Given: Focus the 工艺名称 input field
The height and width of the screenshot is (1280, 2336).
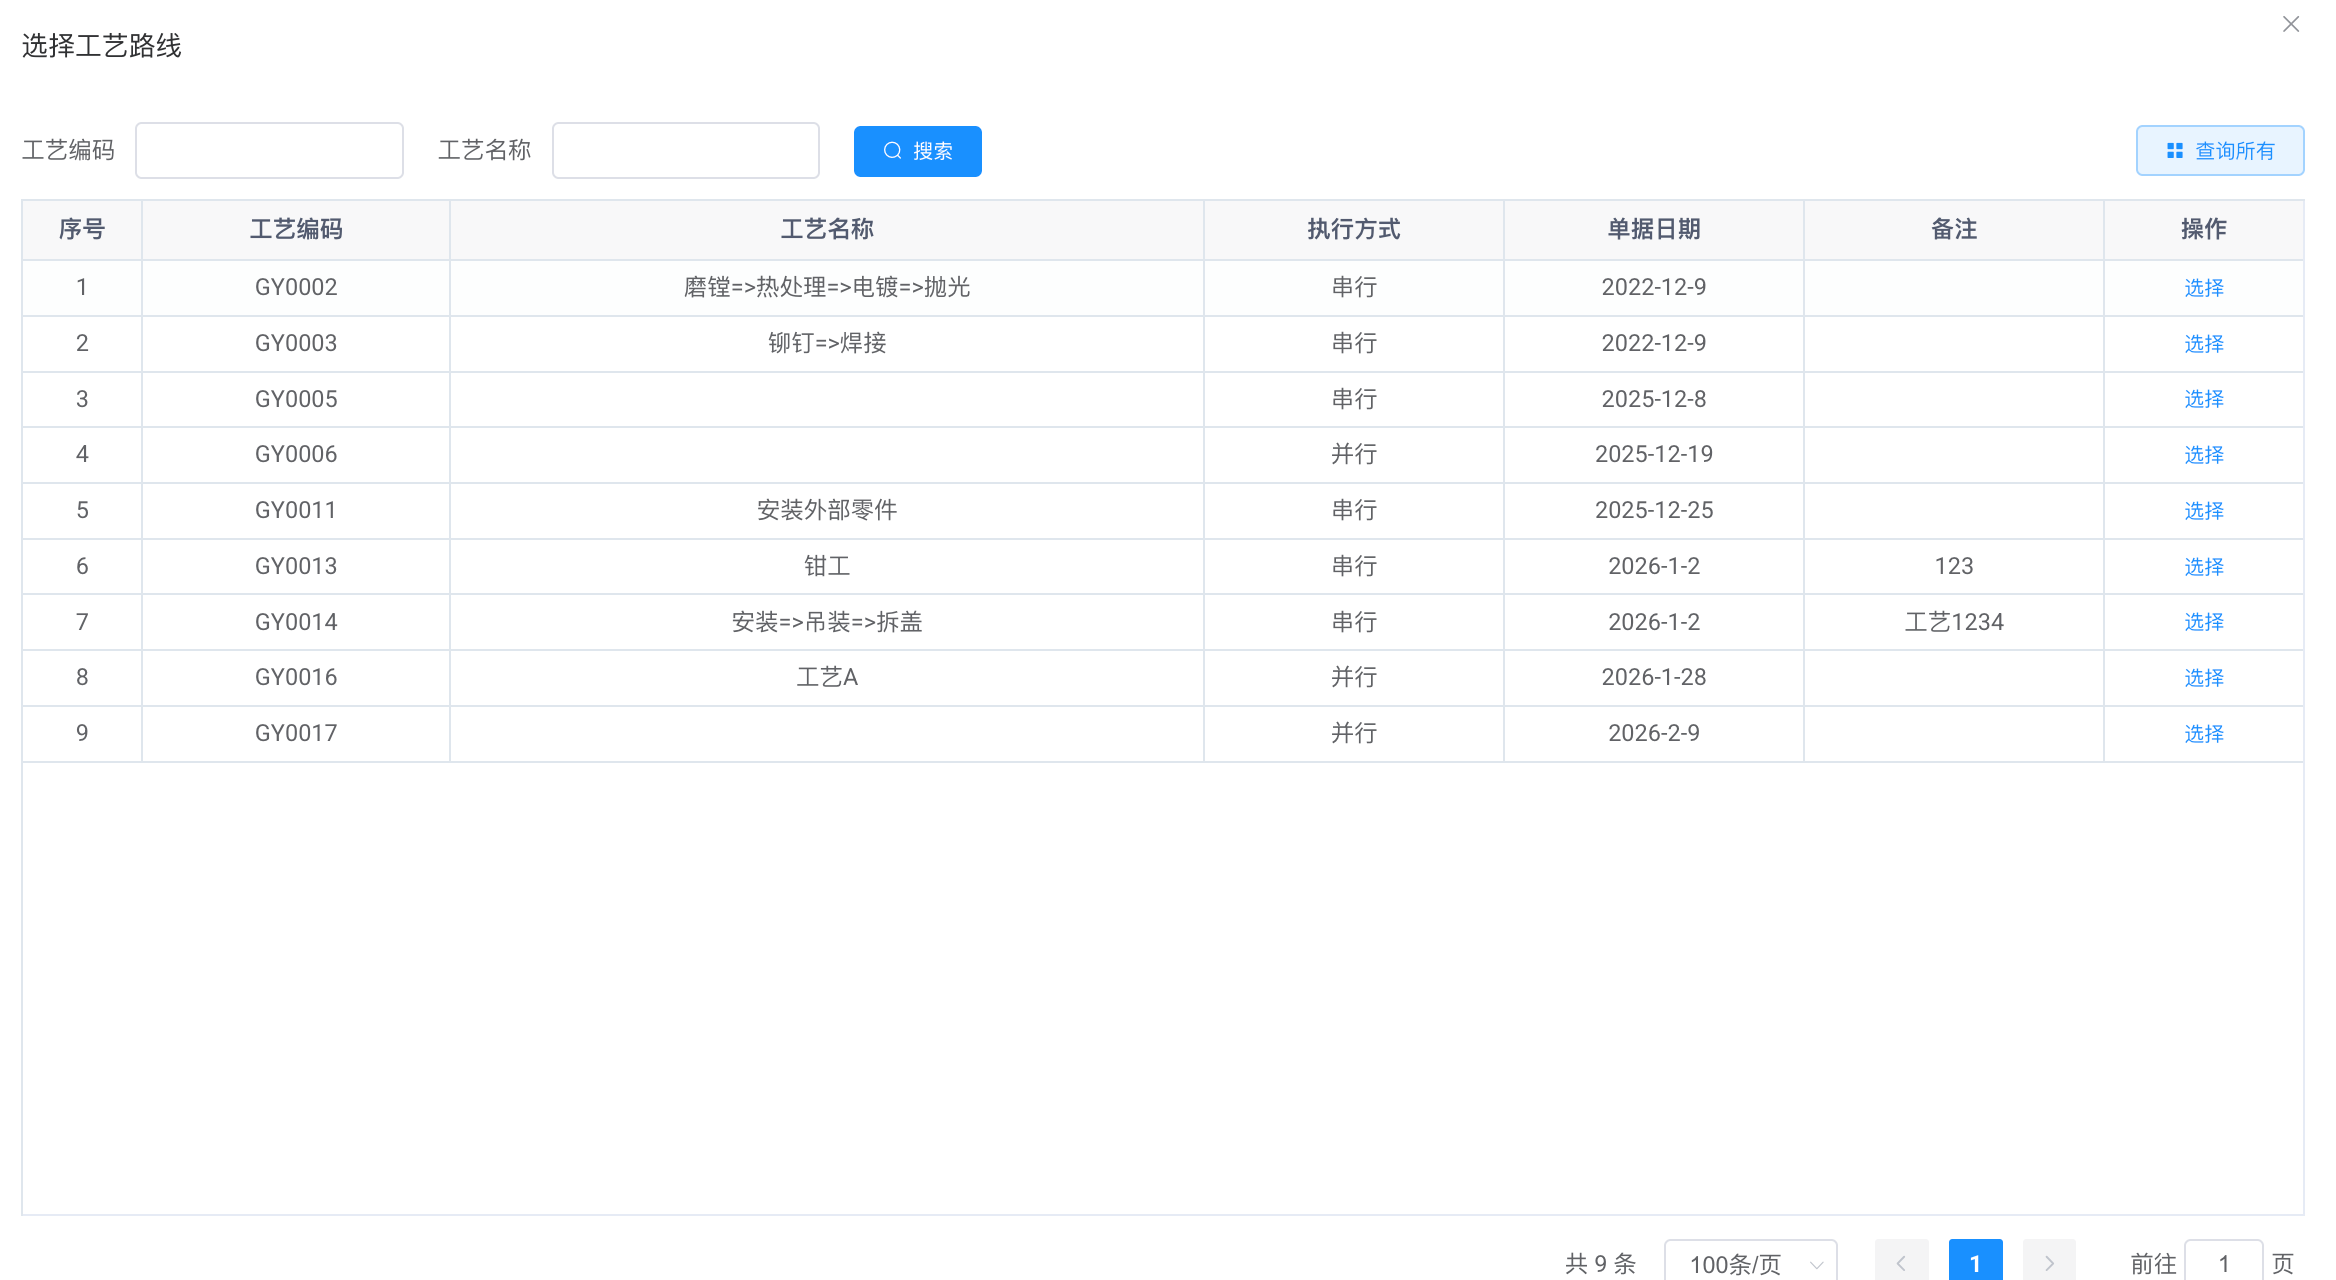Looking at the screenshot, I should tap(685, 151).
